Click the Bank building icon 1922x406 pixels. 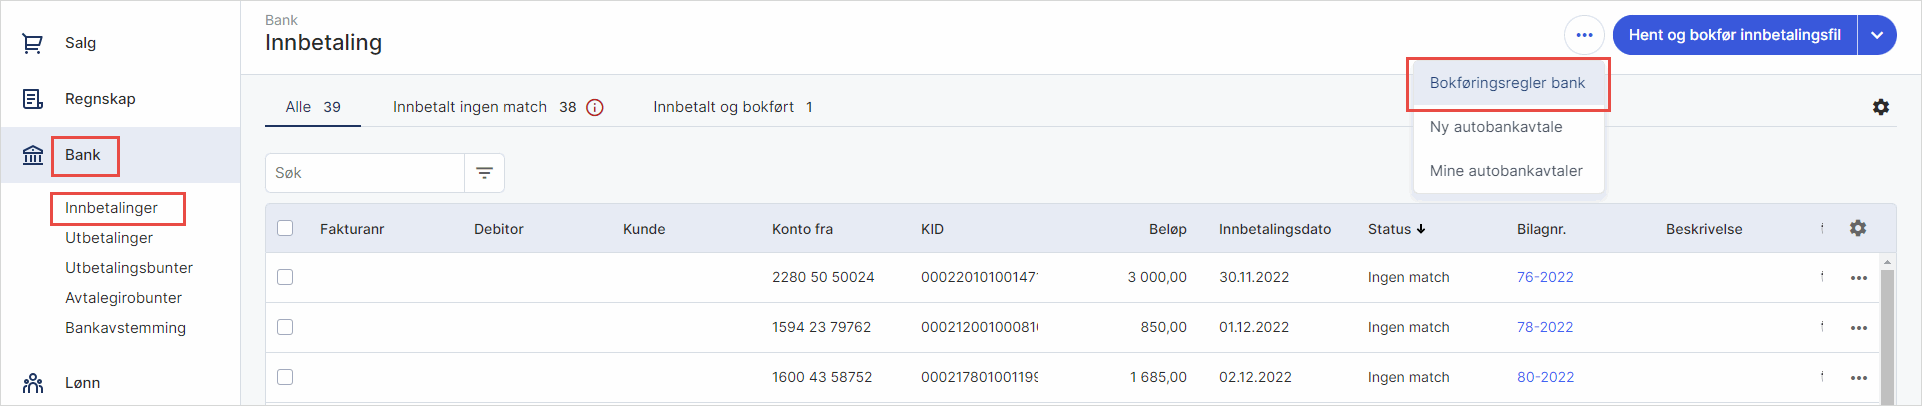click(33, 155)
